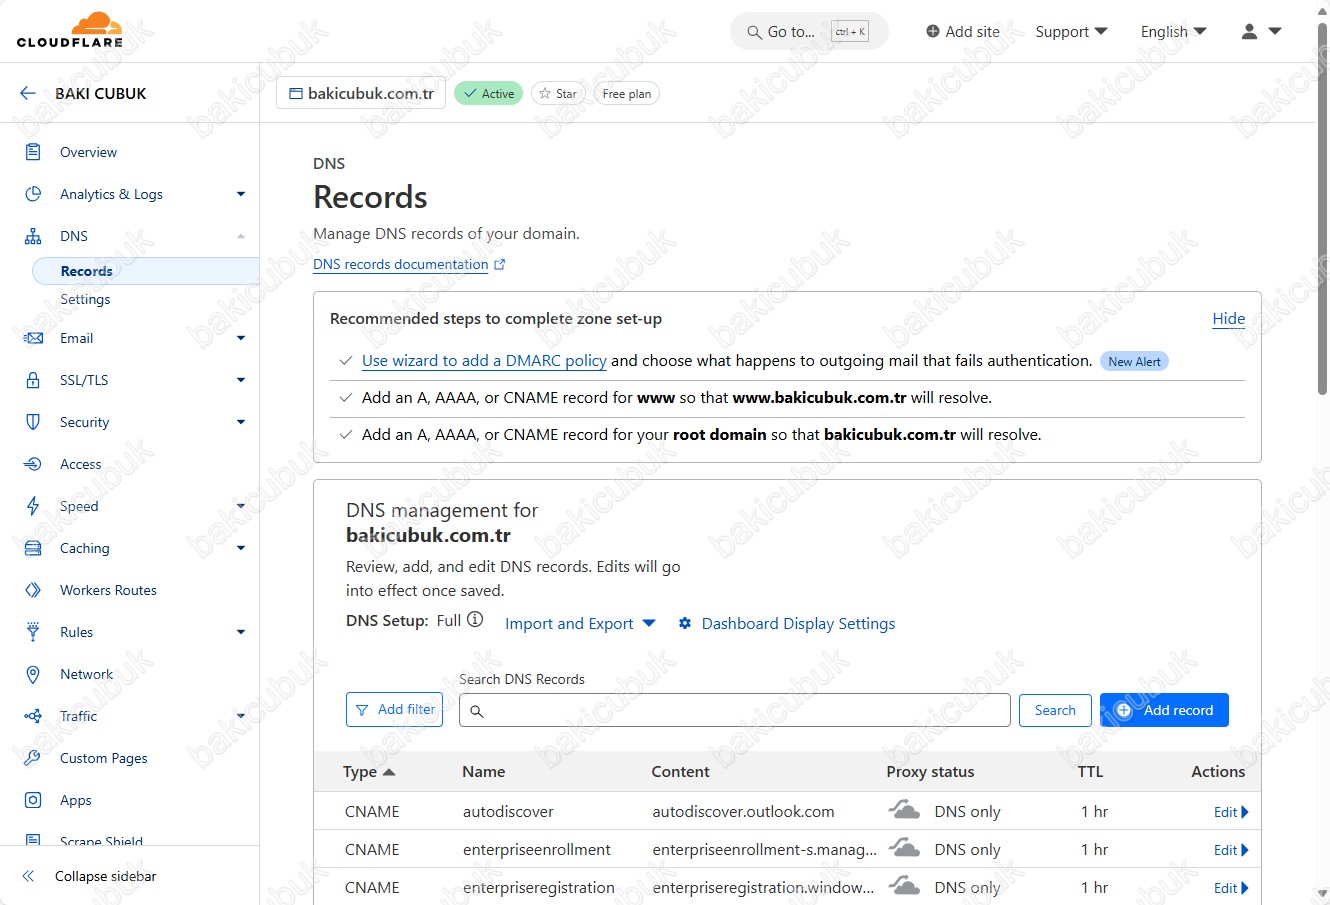Screen dimensions: 1330x905
Task: Click Edit for the autodiscover record
Action: [1231, 812]
